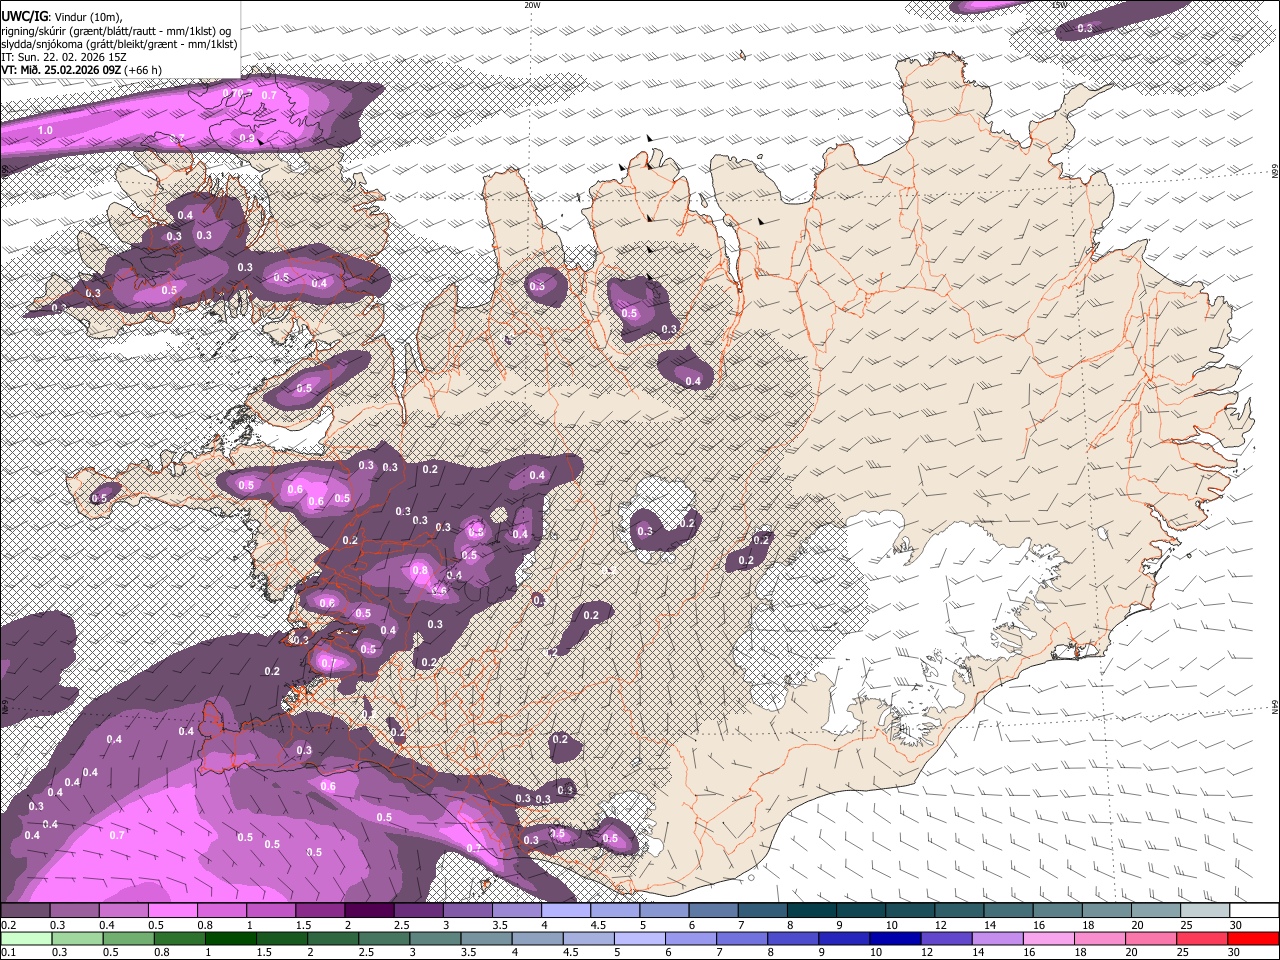Click the slate blue 6–7 upper legend swatch
Image resolution: width=1280 pixels, height=960 pixels.
click(713, 910)
